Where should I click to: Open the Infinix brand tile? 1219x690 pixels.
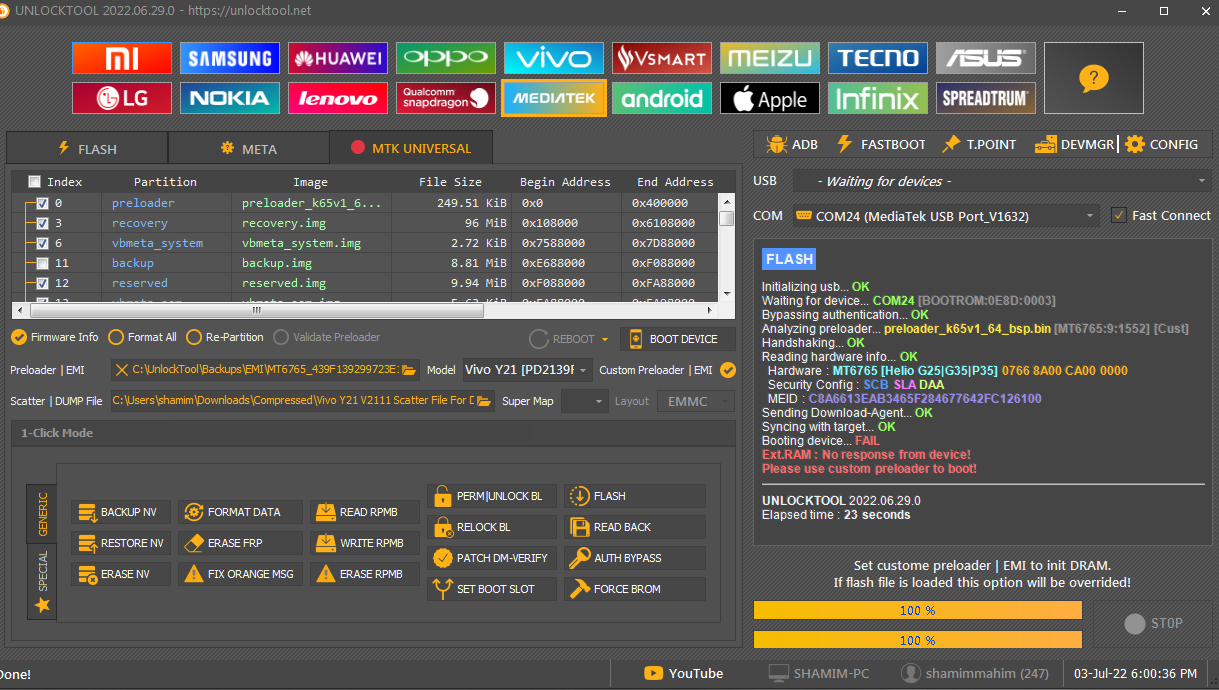tap(878, 98)
